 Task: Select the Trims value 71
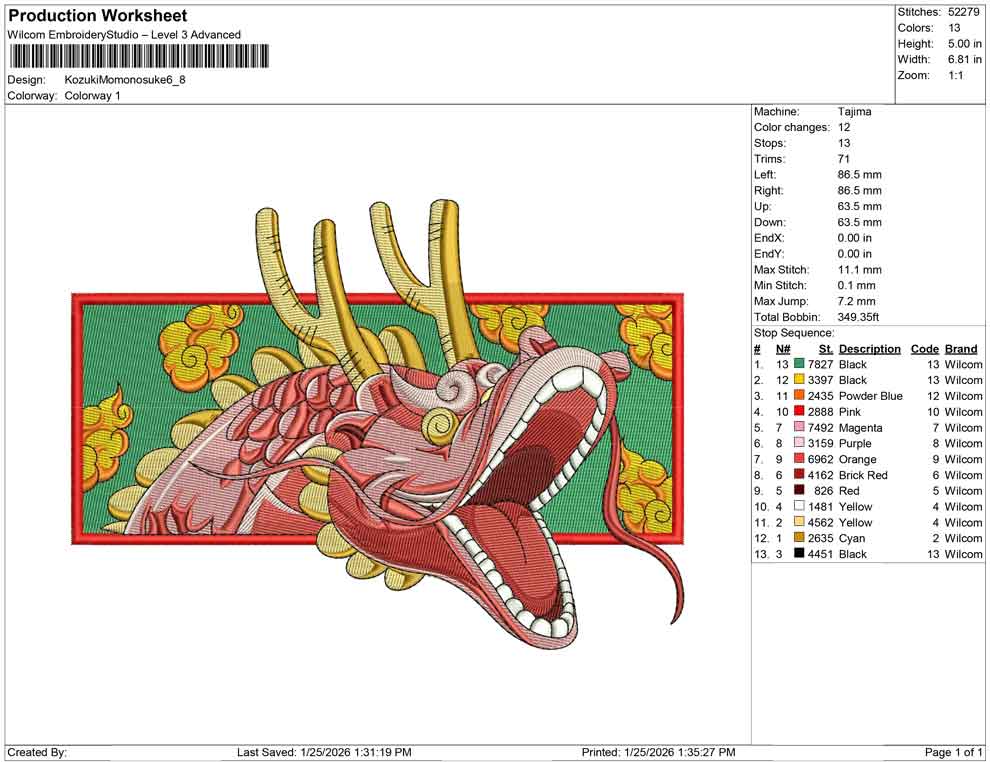coord(844,159)
